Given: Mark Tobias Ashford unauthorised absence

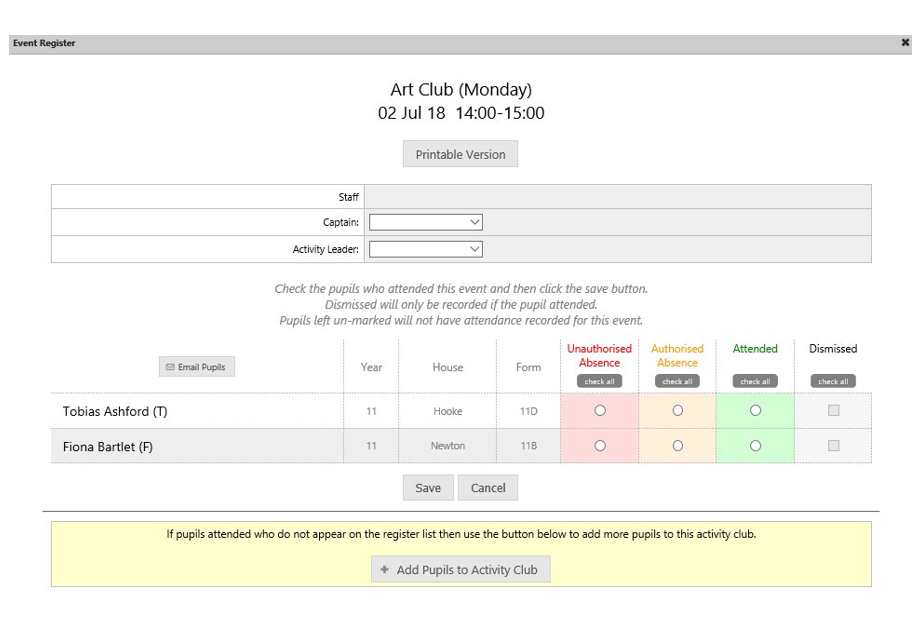Looking at the screenshot, I should pos(600,411).
